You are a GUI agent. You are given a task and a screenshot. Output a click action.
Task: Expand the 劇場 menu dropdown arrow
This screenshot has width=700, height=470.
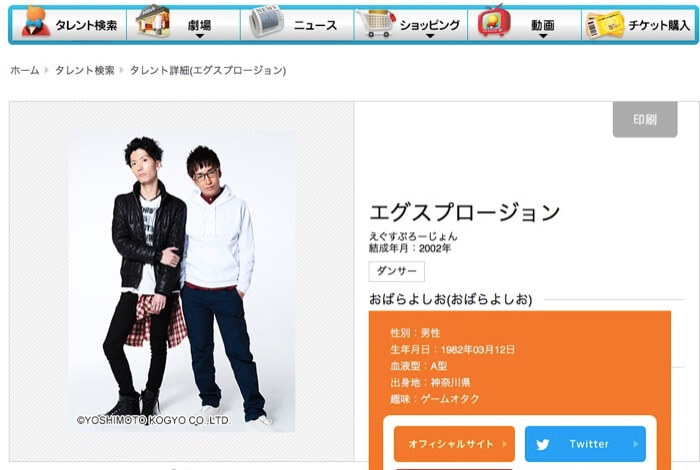coord(200,36)
